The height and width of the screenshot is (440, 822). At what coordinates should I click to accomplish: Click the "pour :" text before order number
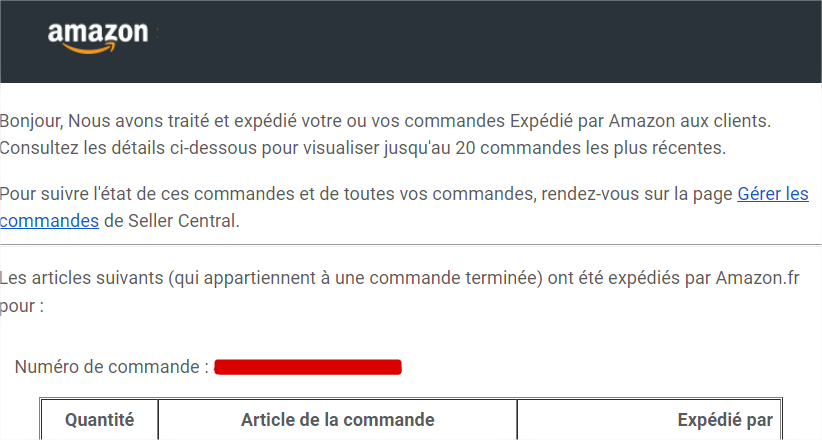[22, 305]
